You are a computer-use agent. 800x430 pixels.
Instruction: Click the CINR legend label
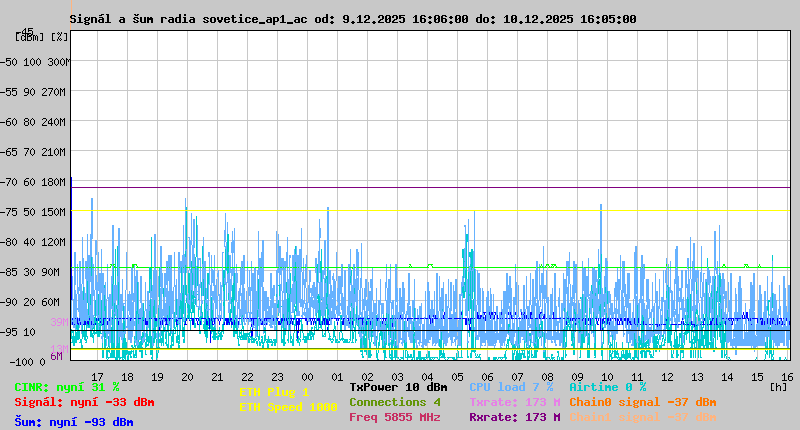66,387
